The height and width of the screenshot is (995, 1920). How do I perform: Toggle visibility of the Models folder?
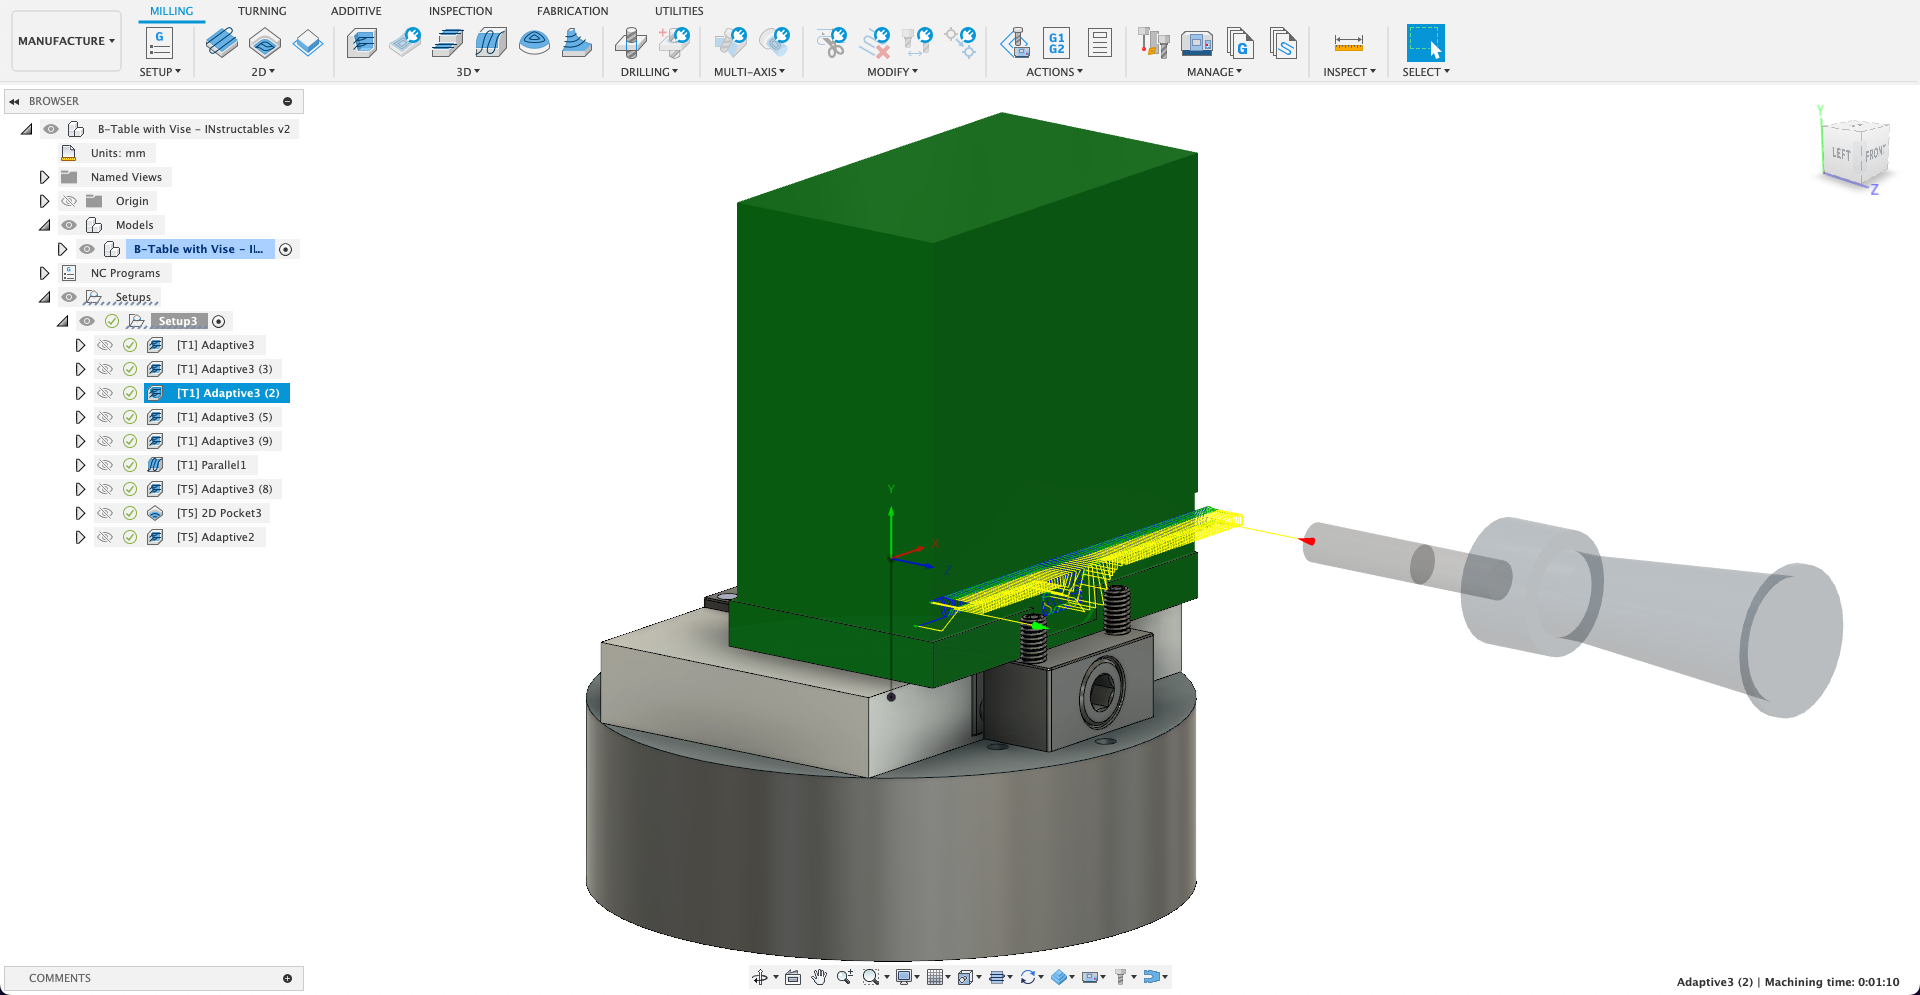coord(69,225)
